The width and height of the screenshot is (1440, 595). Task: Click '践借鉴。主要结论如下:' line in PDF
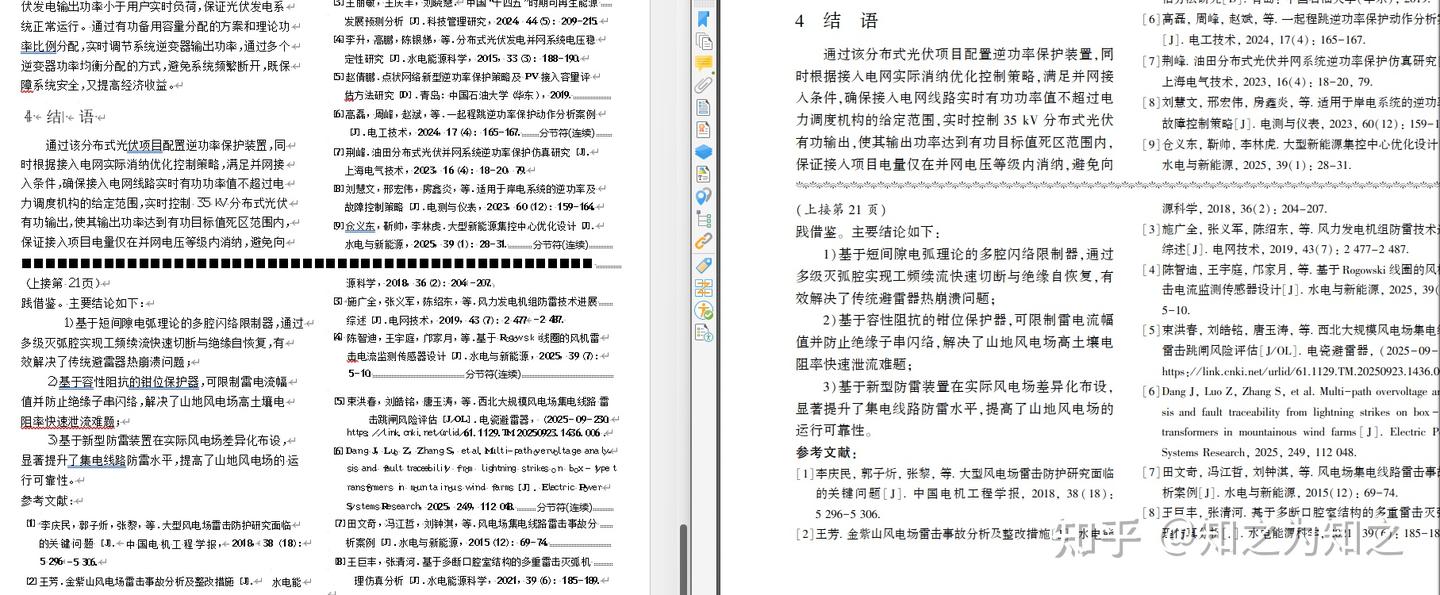click(868, 231)
